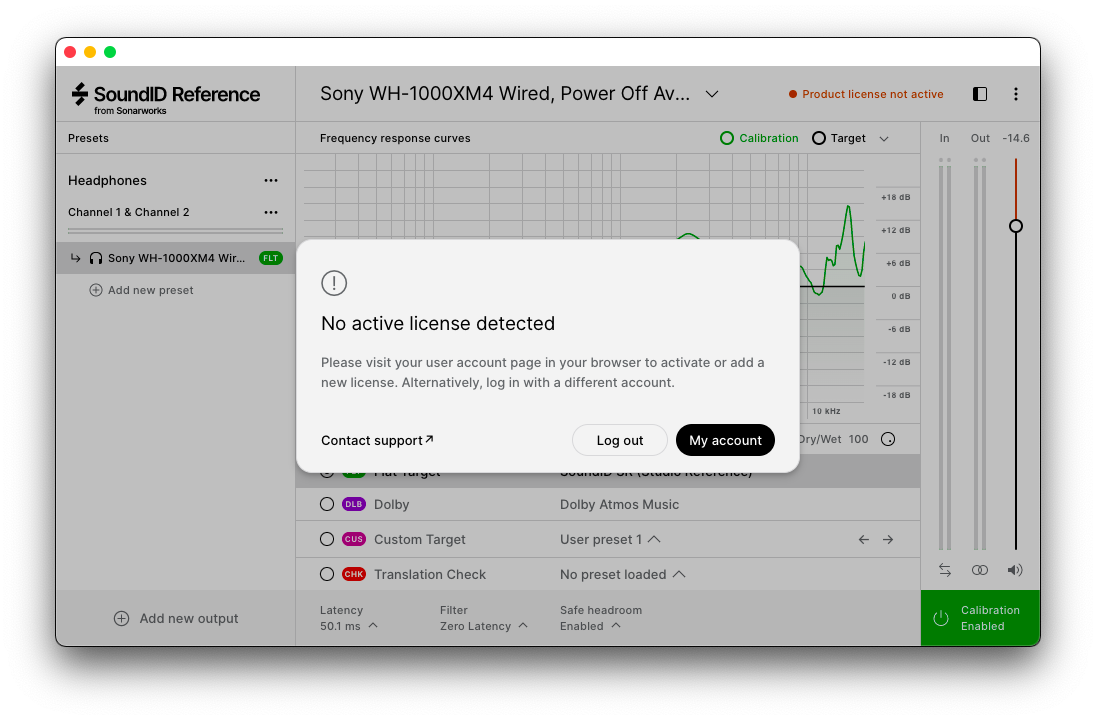Click the headphones icon beside Sony preset
This screenshot has height=720, width=1096.
click(x=96, y=258)
